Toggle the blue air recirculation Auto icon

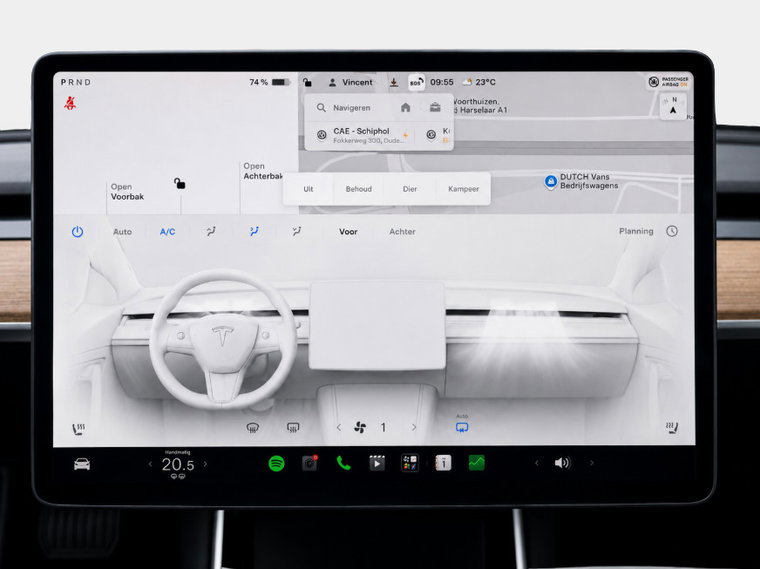tap(462, 427)
